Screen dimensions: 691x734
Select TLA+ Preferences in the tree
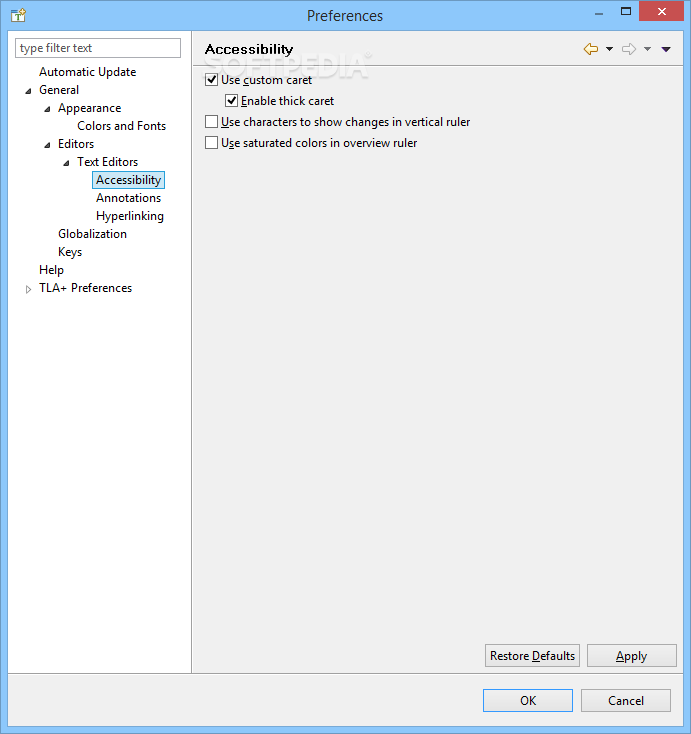[86, 288]
